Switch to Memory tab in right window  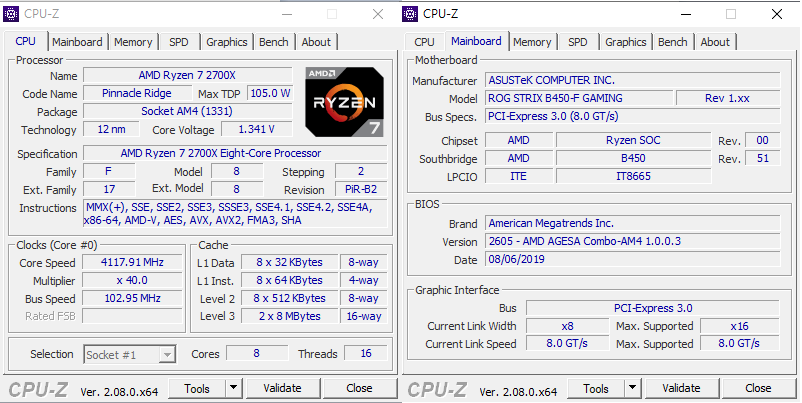click(x=532, y=42)
